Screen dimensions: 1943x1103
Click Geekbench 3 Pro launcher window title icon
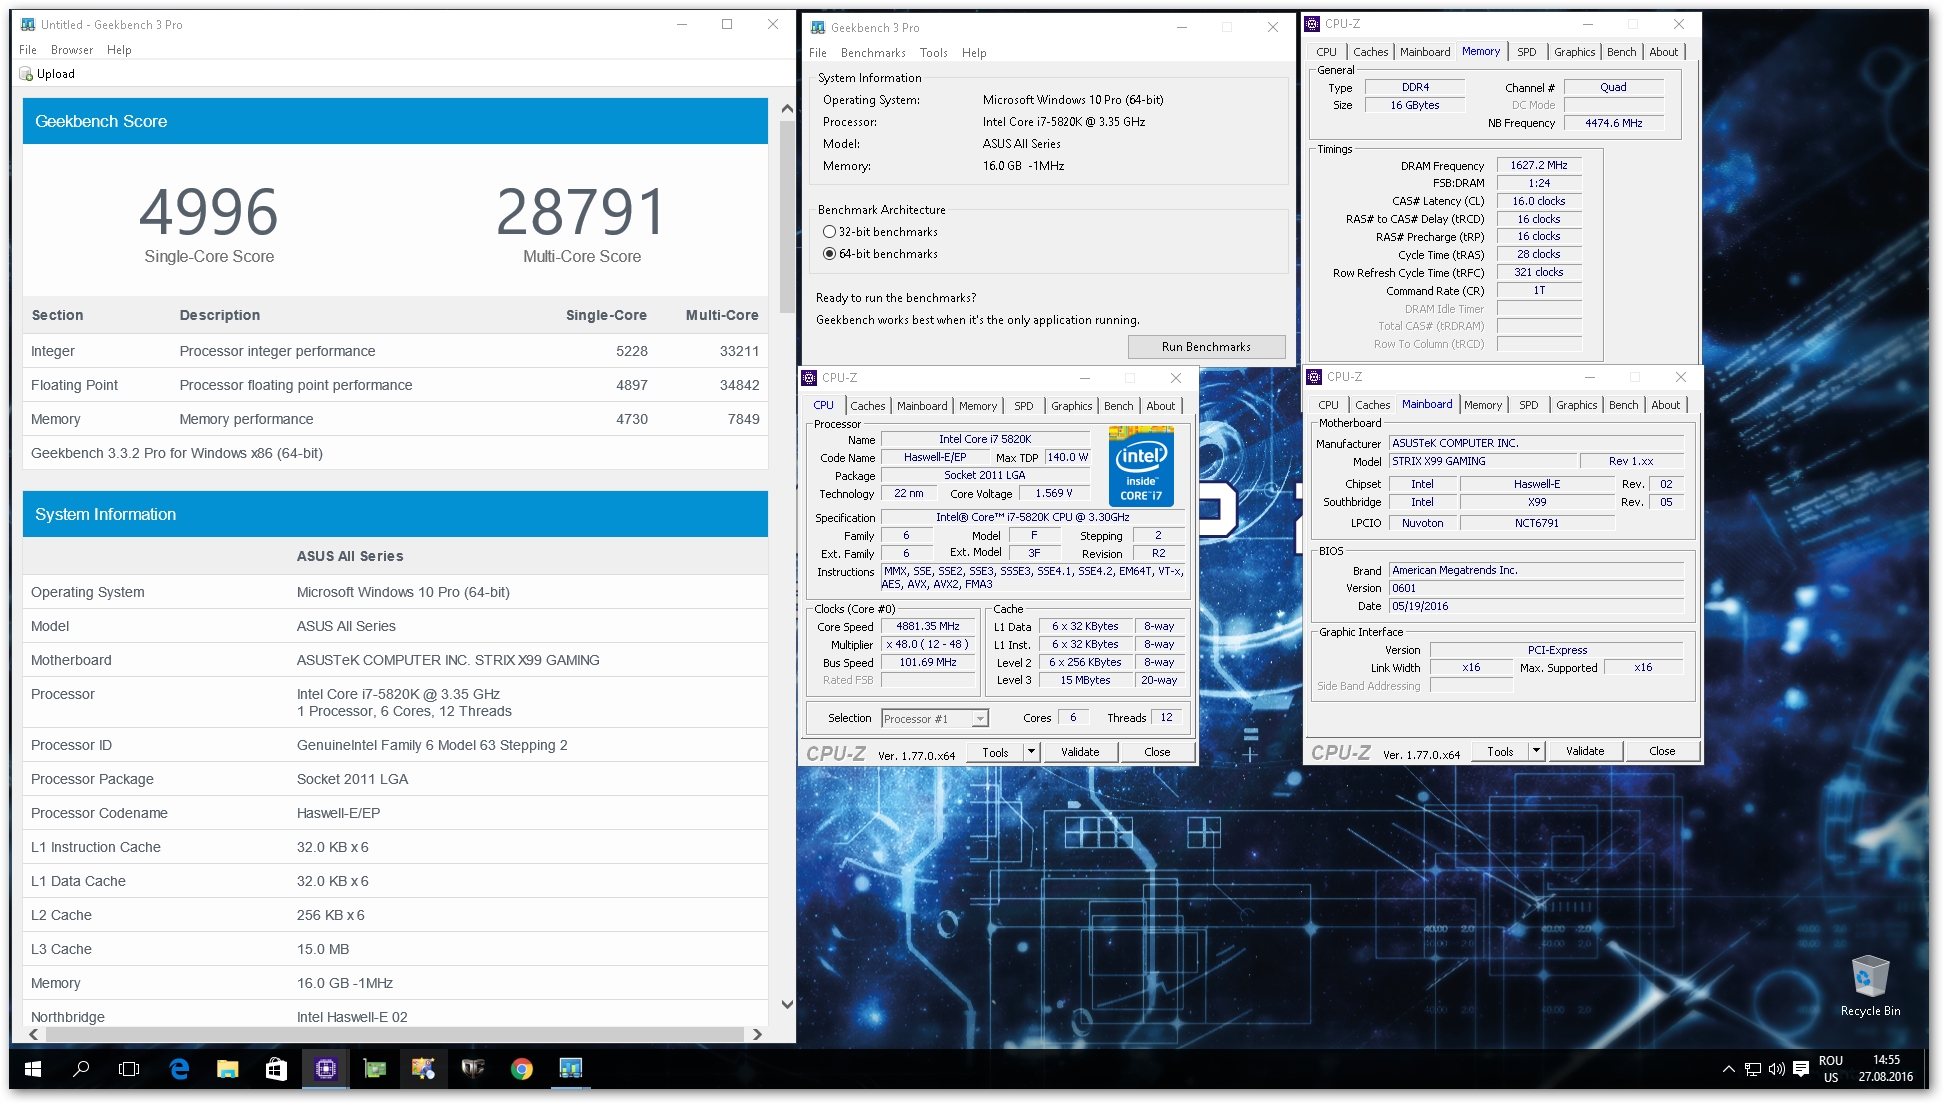(818, 27)
